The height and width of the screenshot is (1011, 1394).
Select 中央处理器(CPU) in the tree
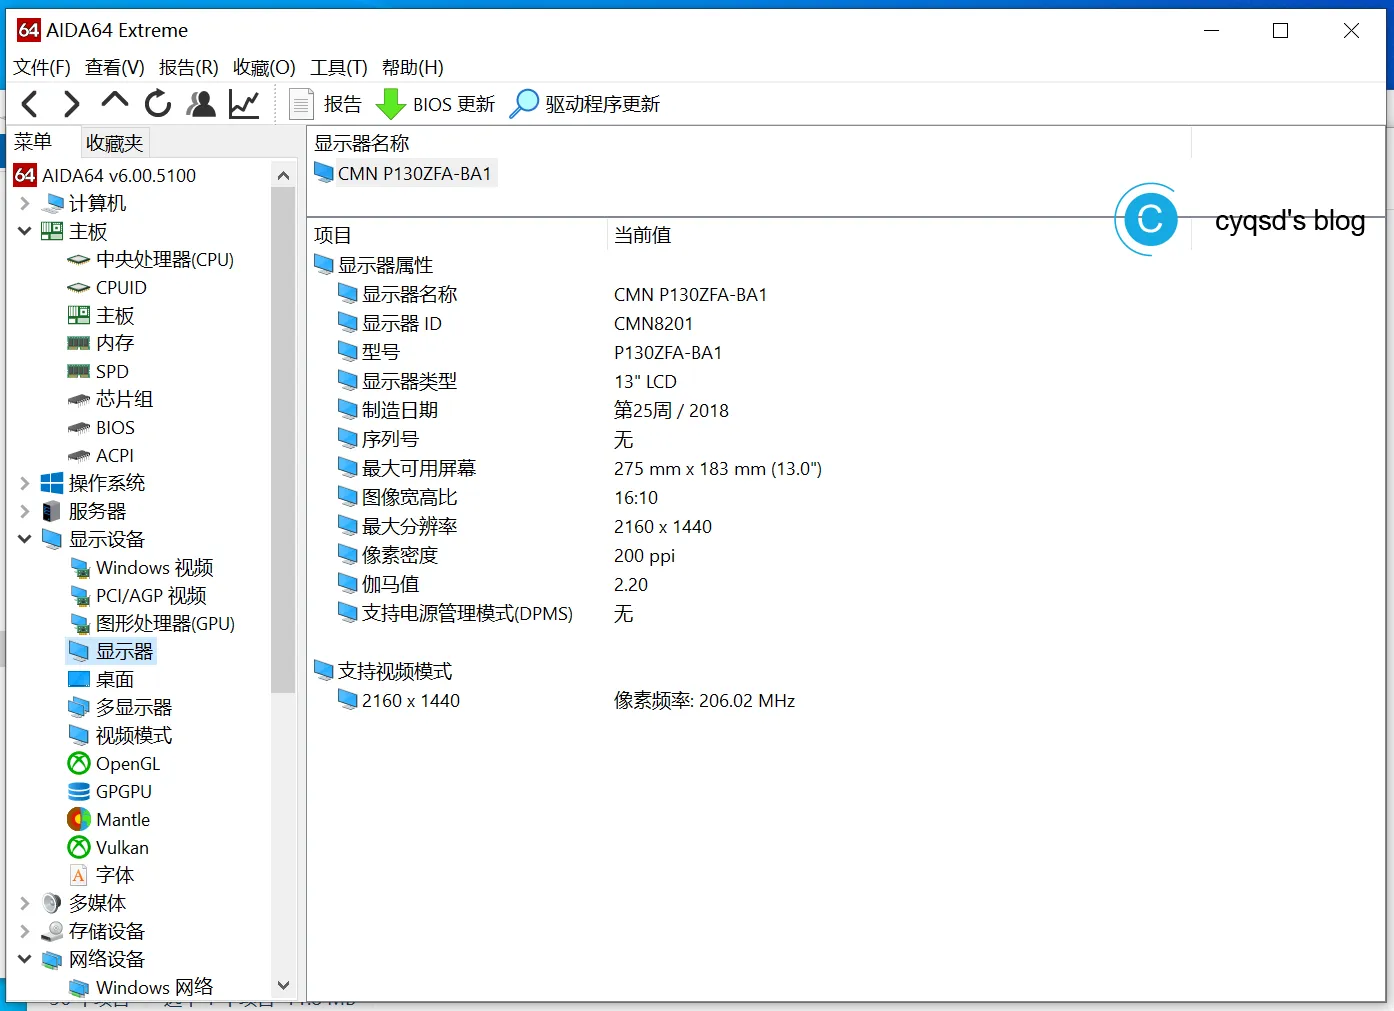coord(150,260)
